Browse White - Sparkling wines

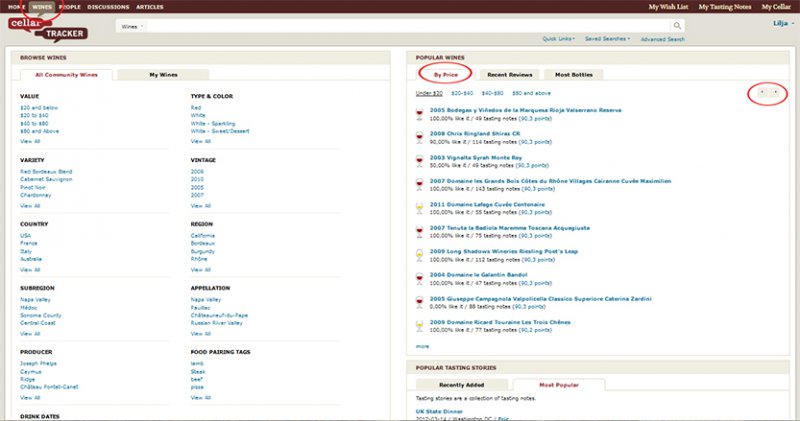coord(213,123)
